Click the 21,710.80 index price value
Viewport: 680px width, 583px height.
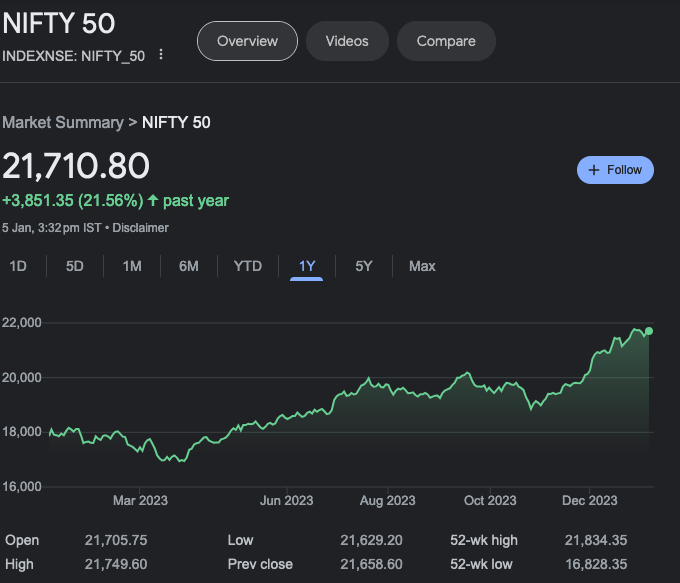pos(76,166)
